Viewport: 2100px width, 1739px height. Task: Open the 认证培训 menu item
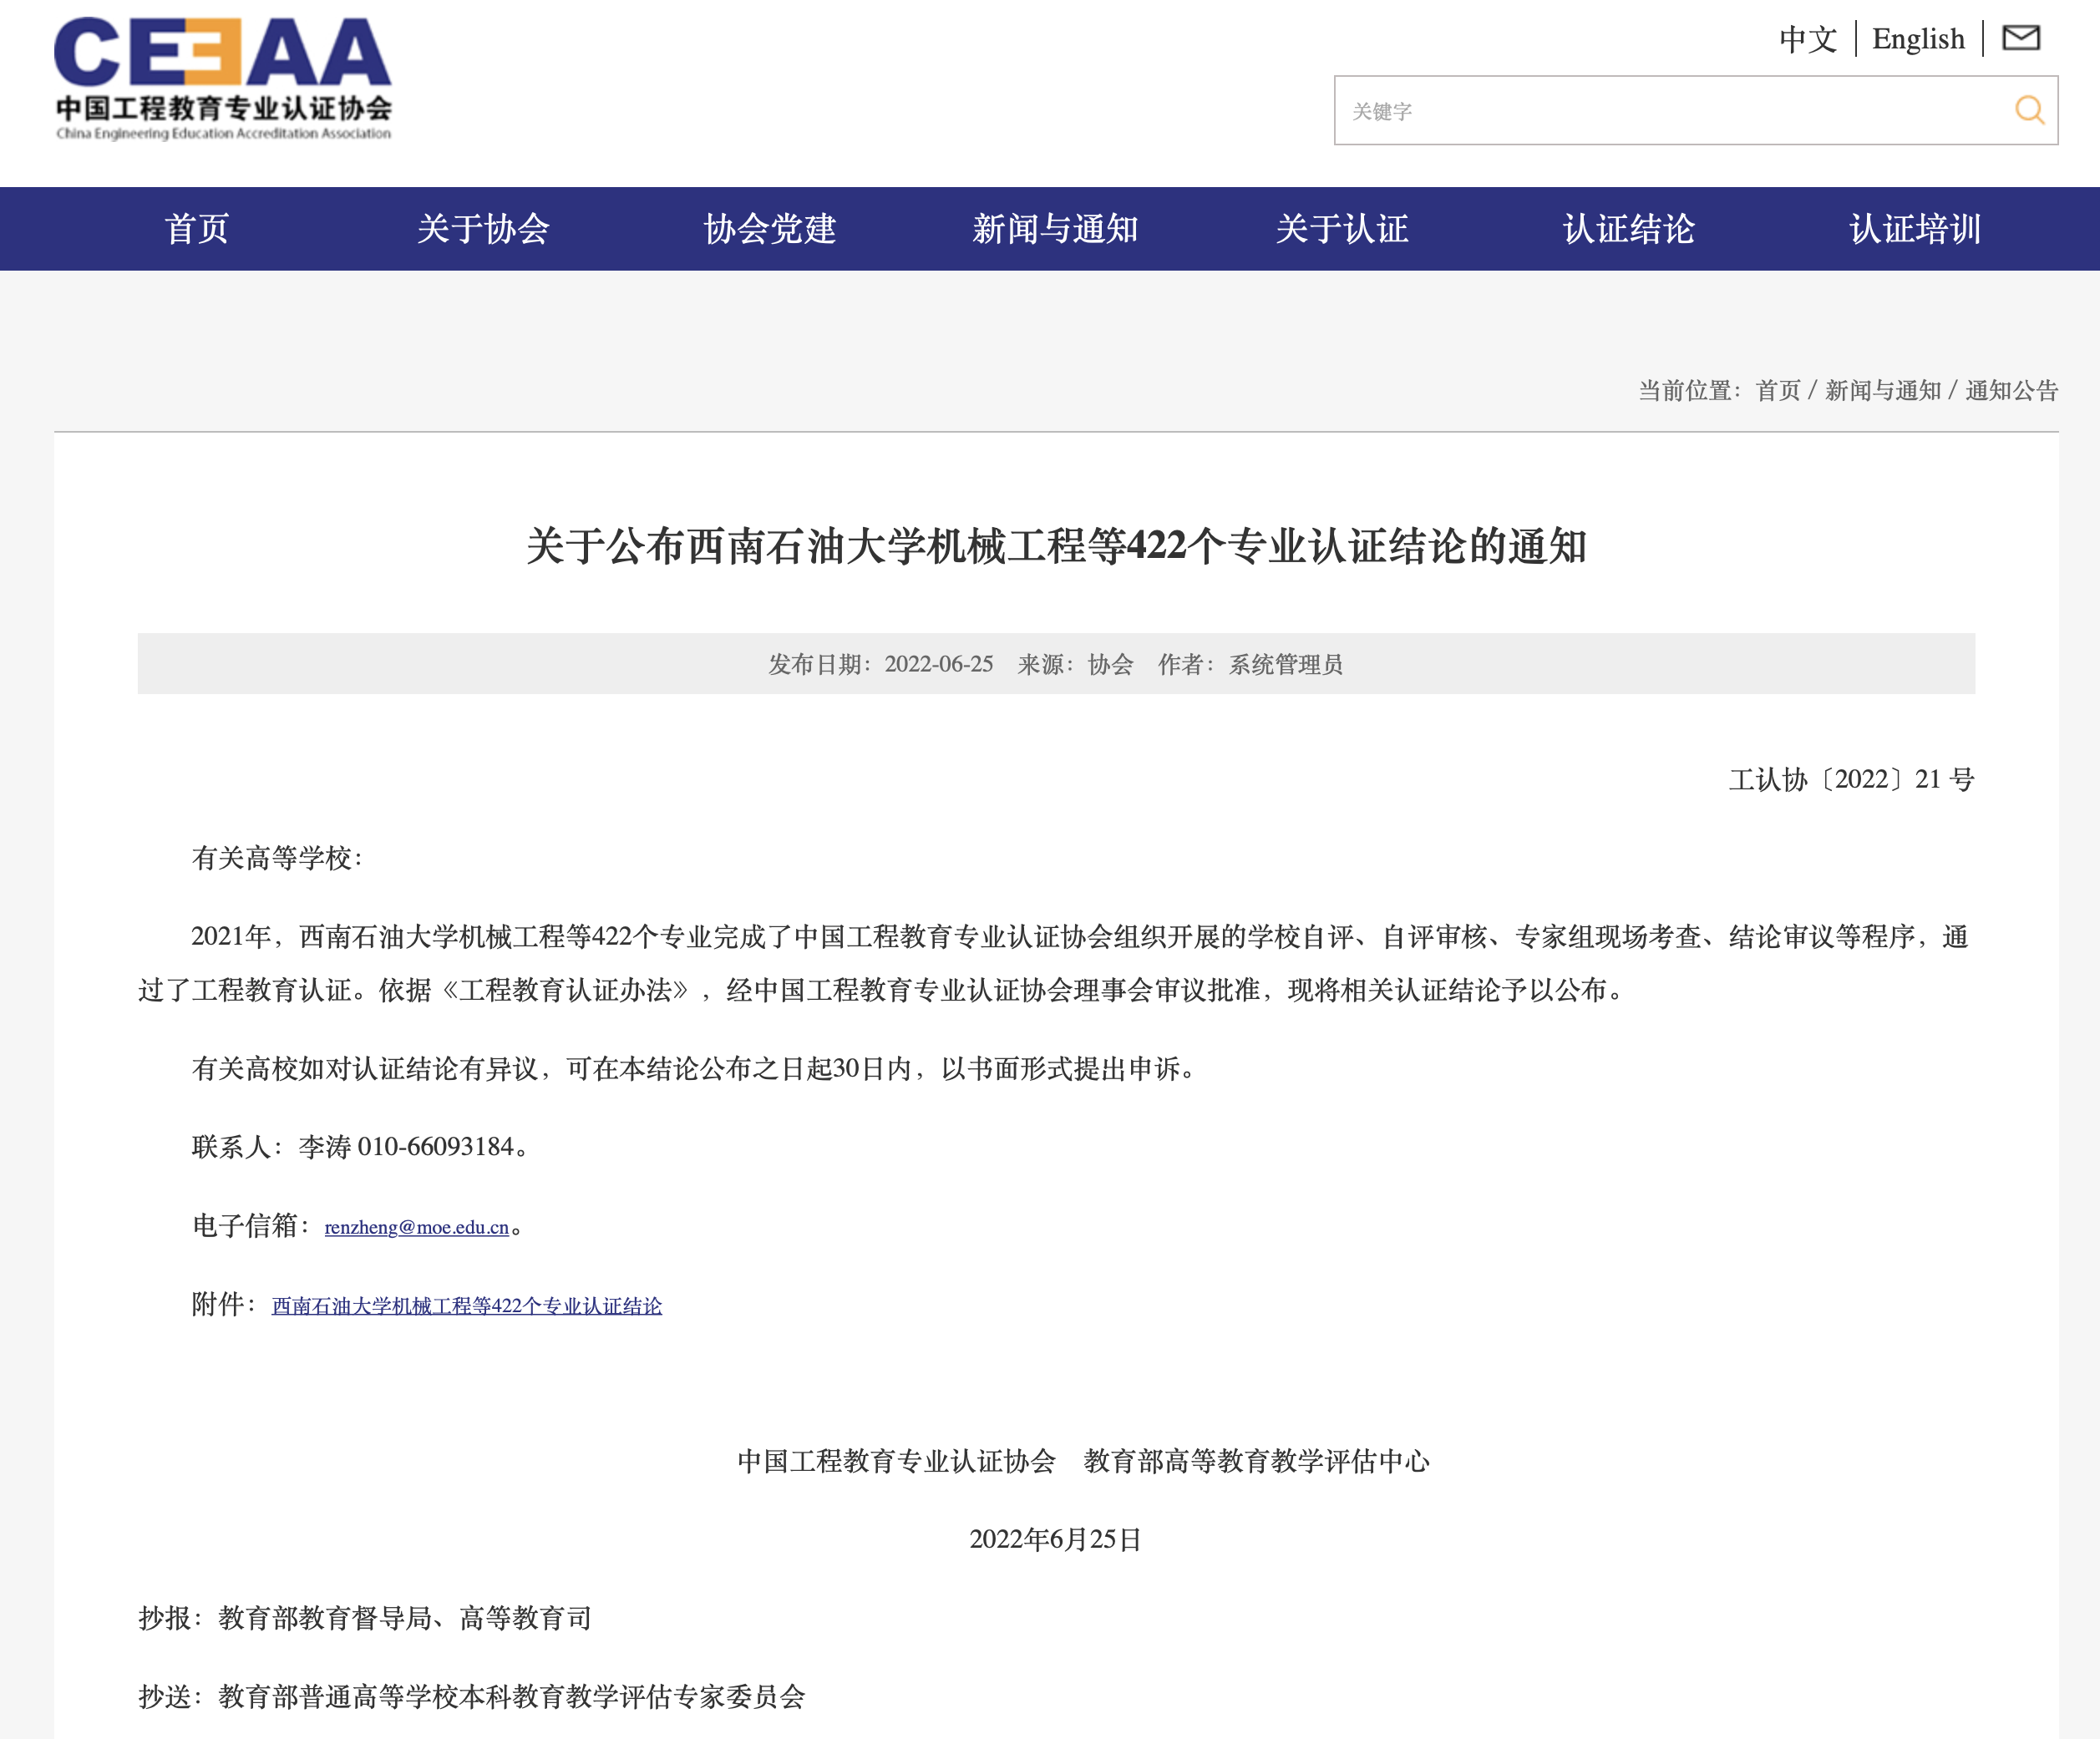(1915, 229)
